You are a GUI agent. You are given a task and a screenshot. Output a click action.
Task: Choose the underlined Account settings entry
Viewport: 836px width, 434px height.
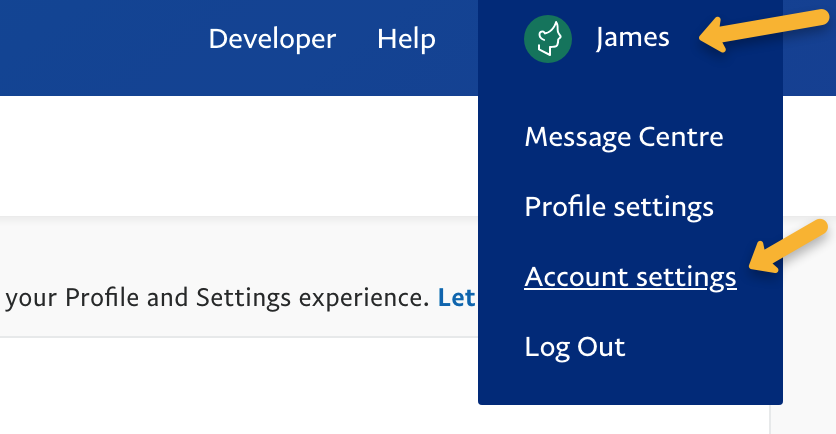pyautogui.click(x=630, y=277)
